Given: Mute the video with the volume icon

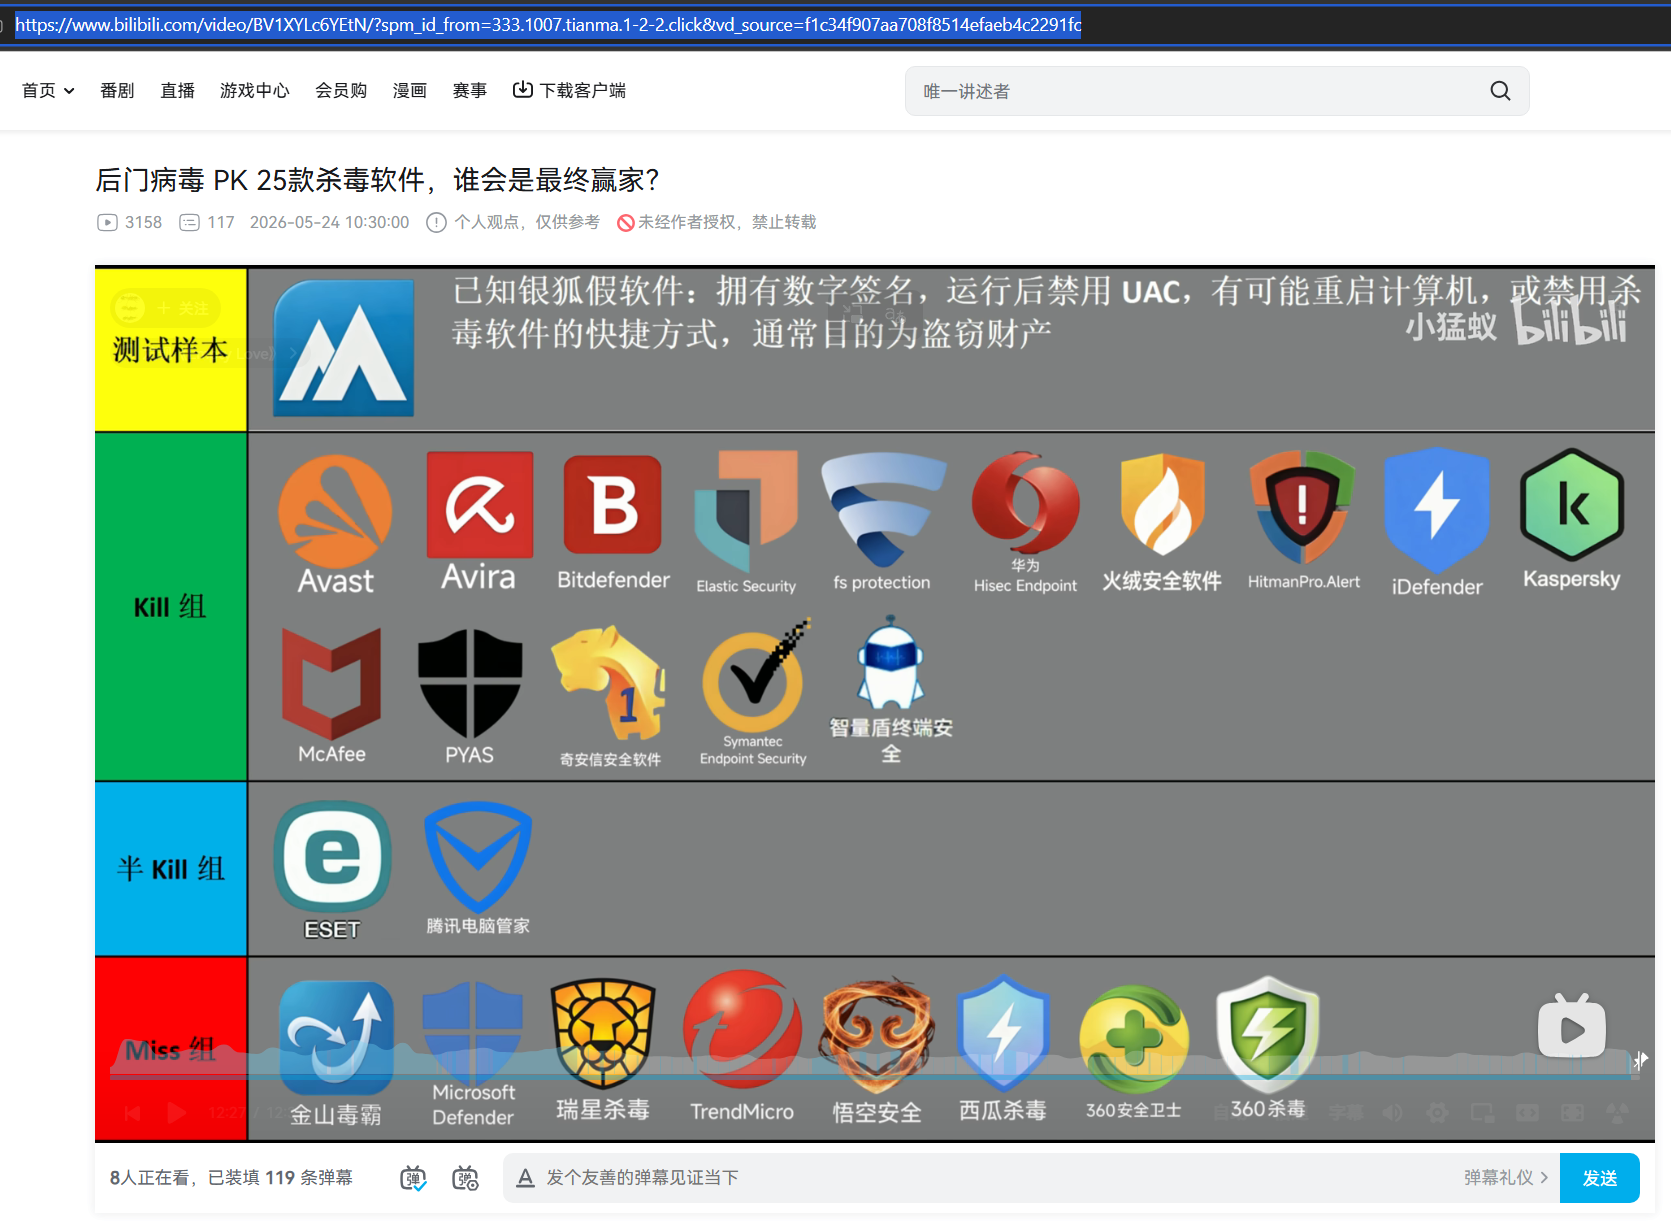Looking at the screenshot, I should 1392,1112.
